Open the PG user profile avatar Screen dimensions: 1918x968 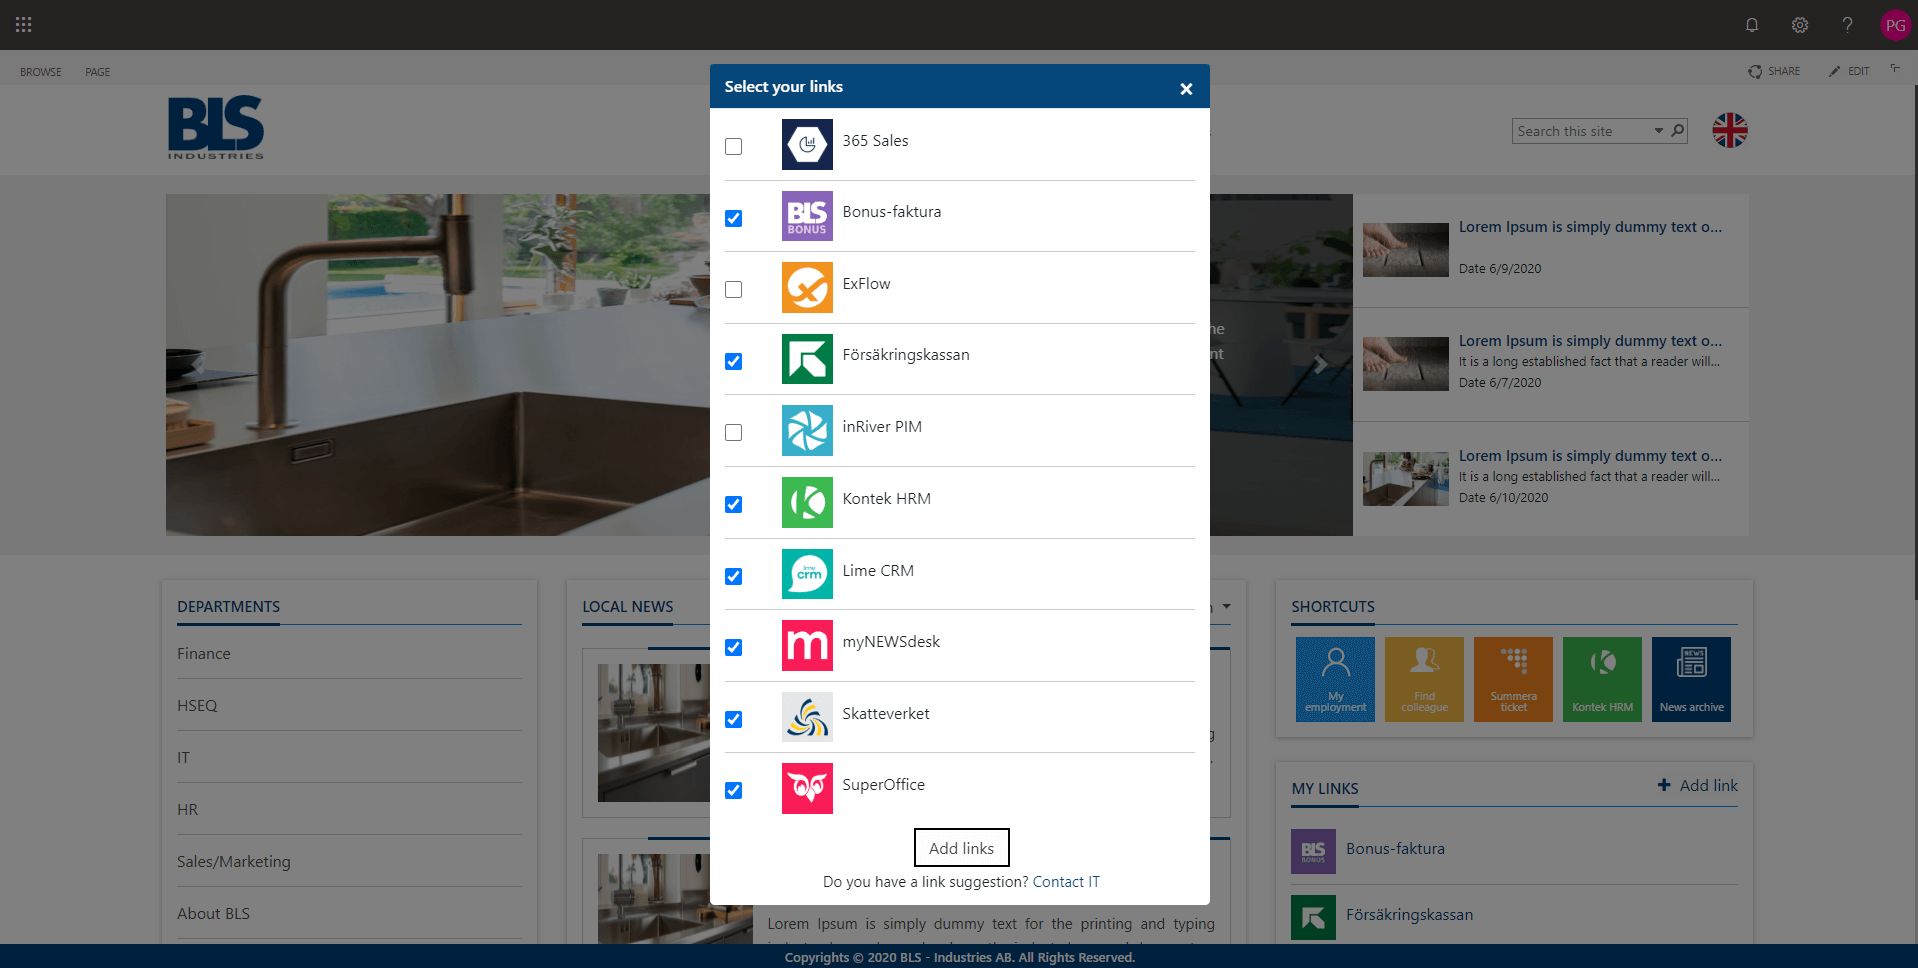point(1895,25)
